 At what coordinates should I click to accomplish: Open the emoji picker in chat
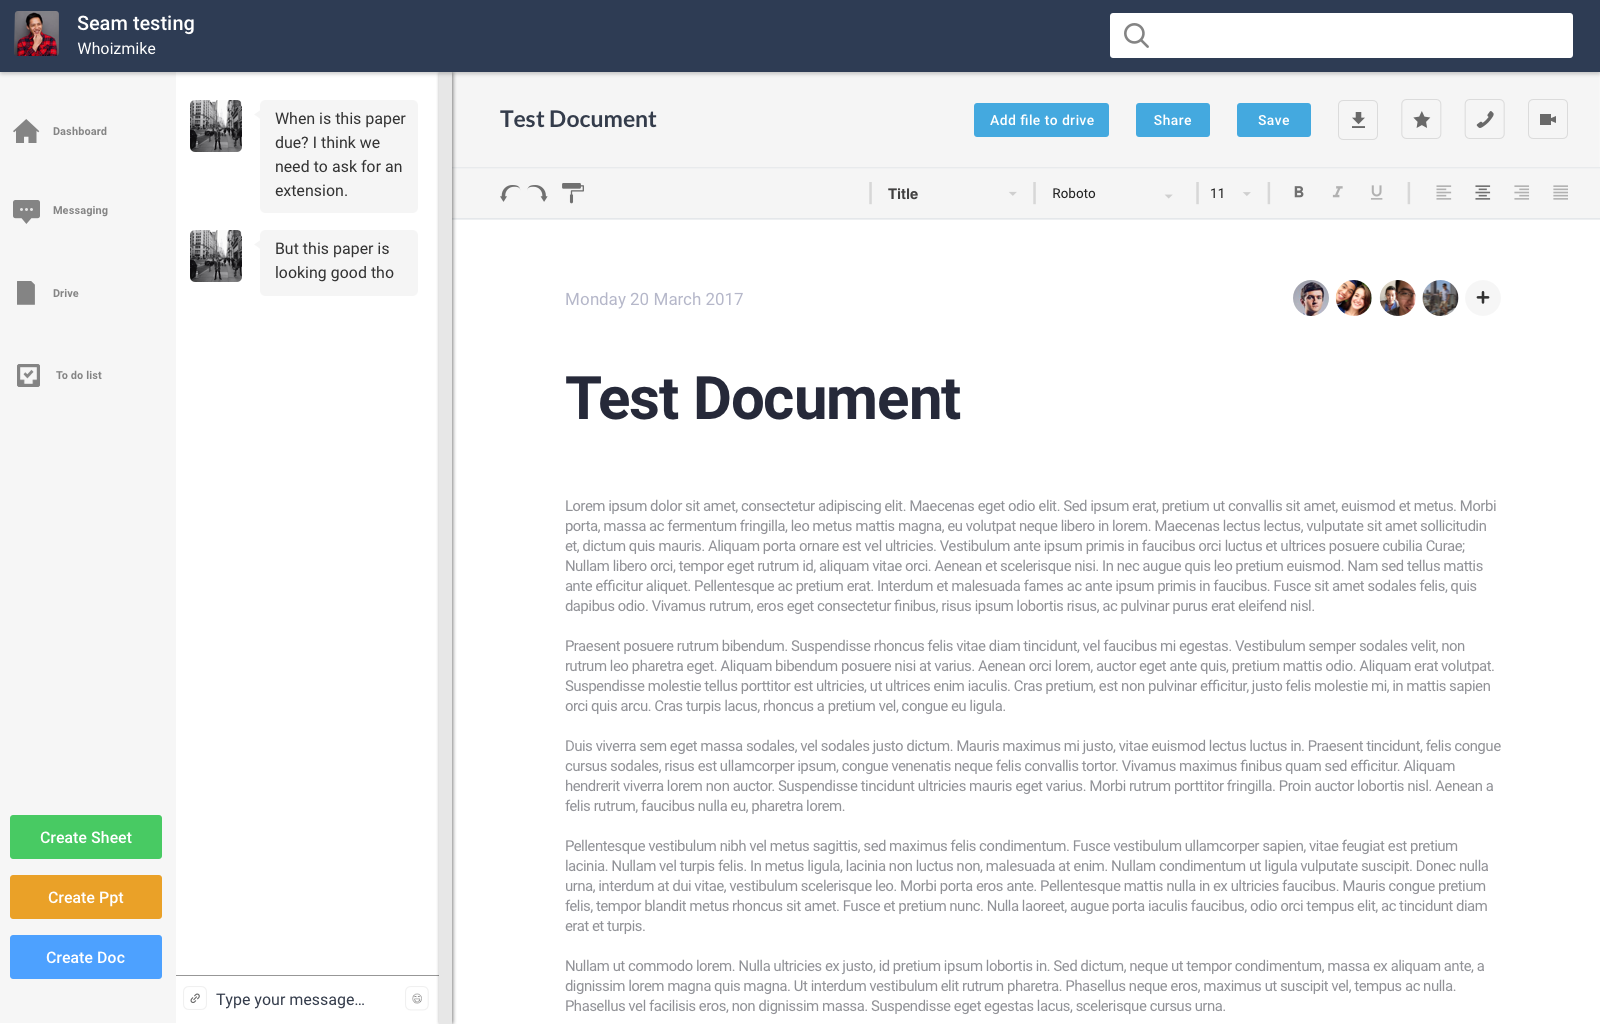(417, 998)
